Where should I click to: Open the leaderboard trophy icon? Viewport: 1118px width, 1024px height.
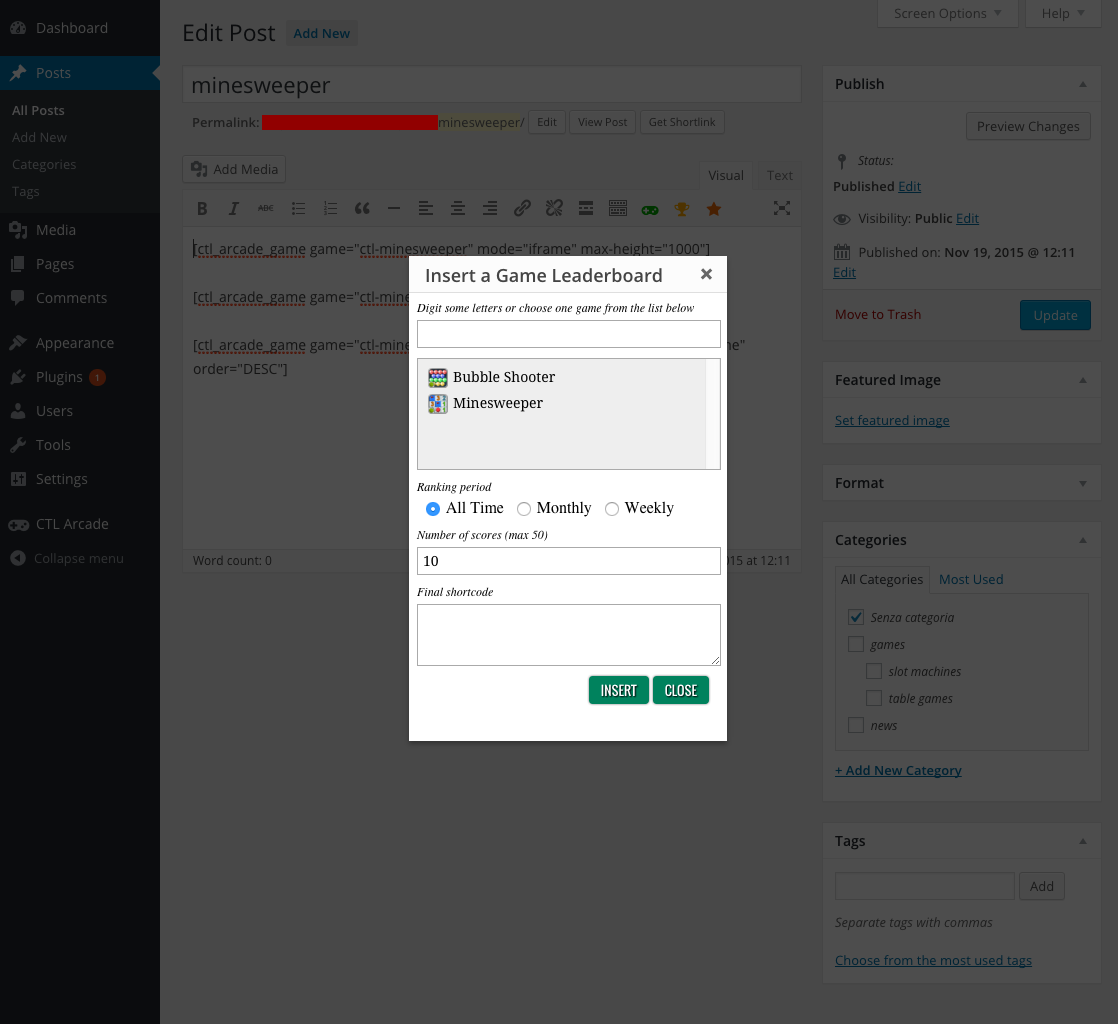(x=682, y=208)
